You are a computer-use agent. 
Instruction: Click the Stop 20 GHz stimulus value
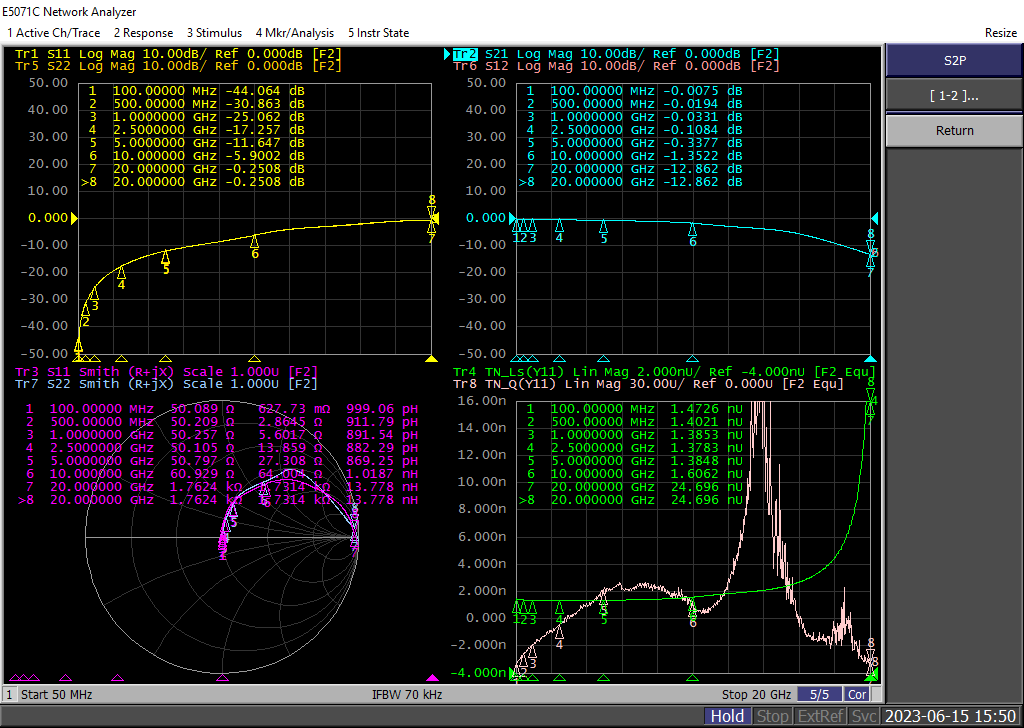pos(756,695)
